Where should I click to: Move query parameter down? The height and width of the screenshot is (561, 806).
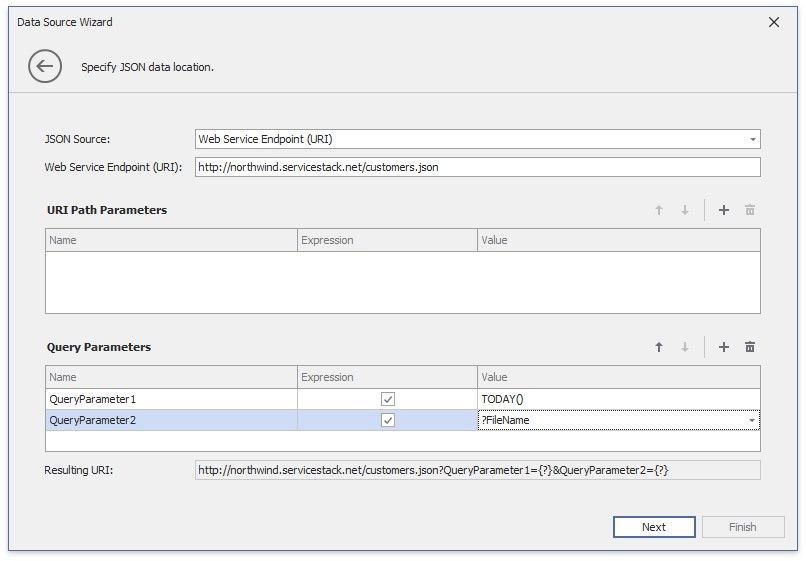685,347
